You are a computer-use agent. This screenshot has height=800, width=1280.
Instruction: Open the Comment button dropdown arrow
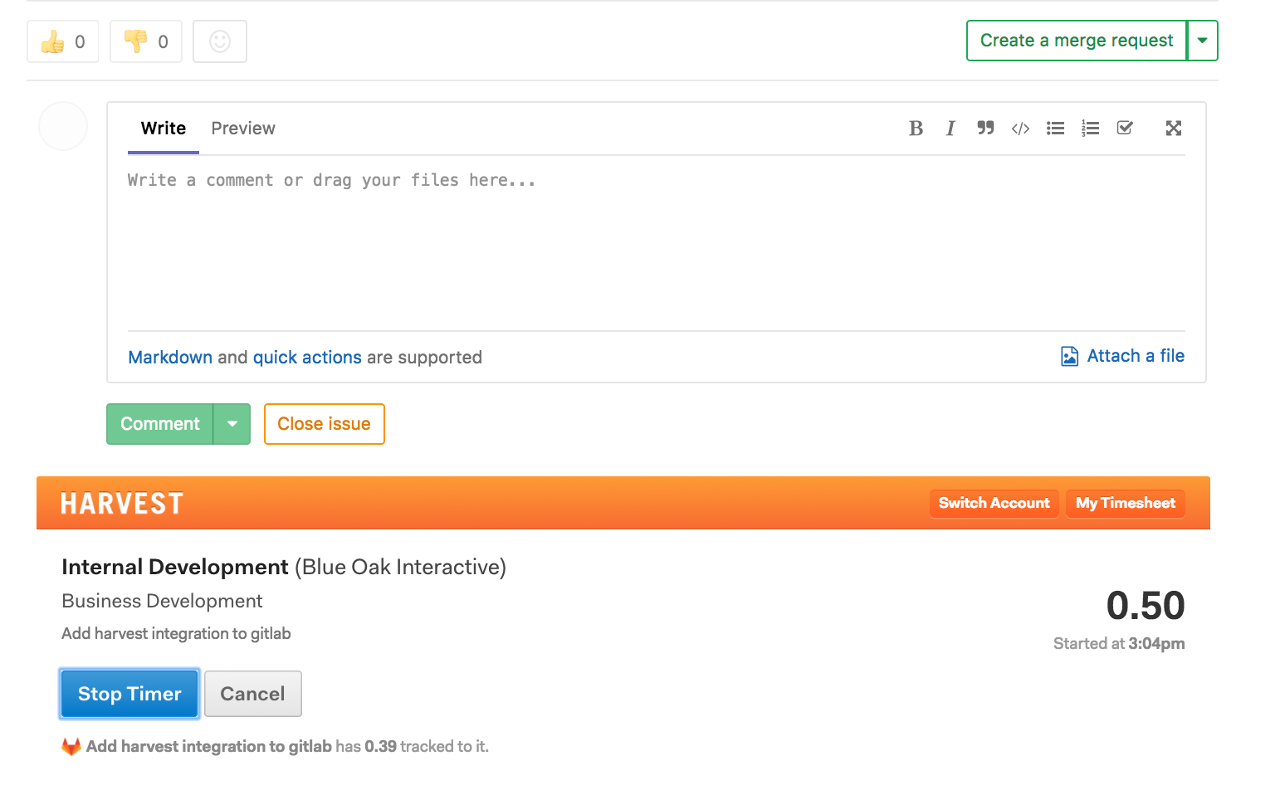[232, 424]
